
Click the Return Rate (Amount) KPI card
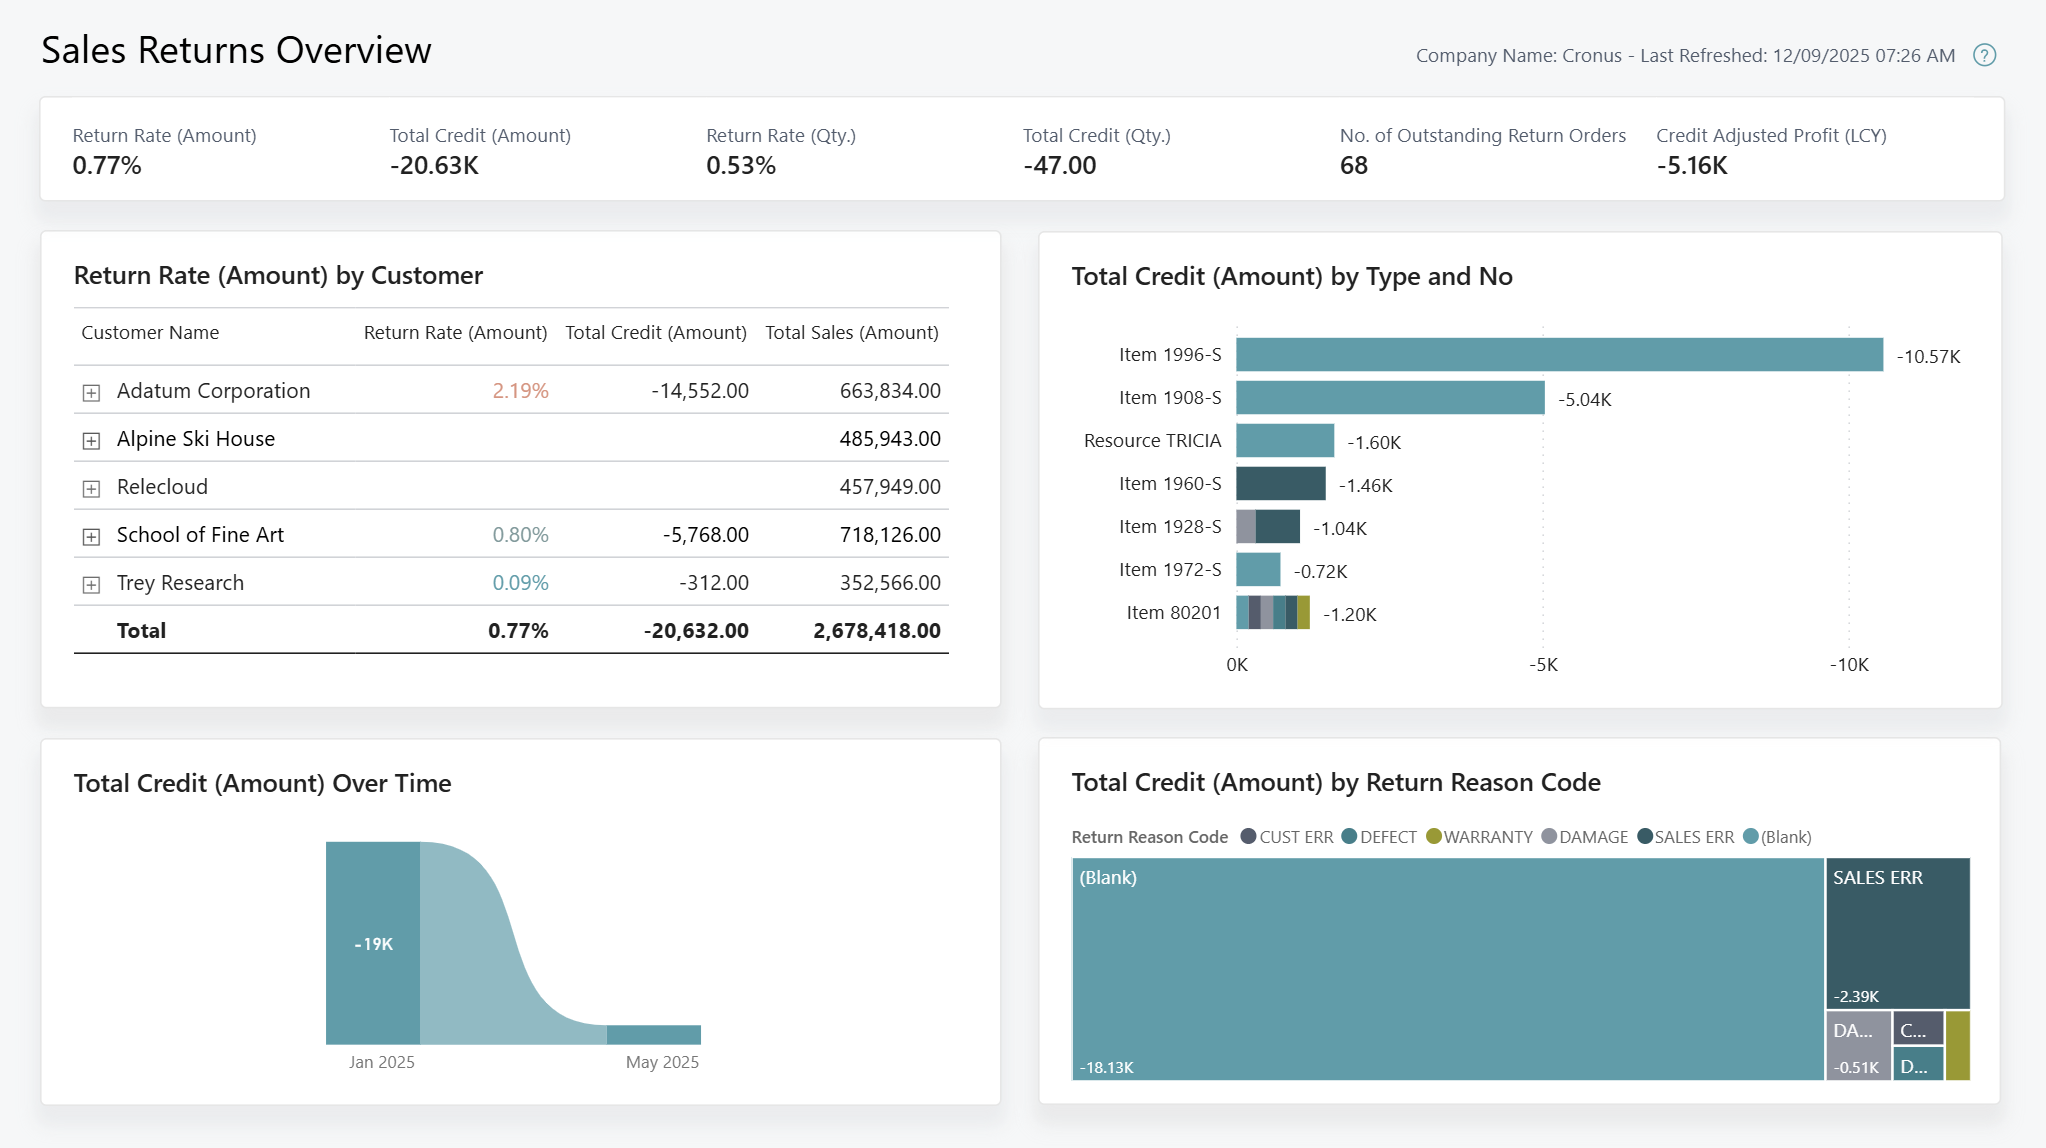coord(164,150)
